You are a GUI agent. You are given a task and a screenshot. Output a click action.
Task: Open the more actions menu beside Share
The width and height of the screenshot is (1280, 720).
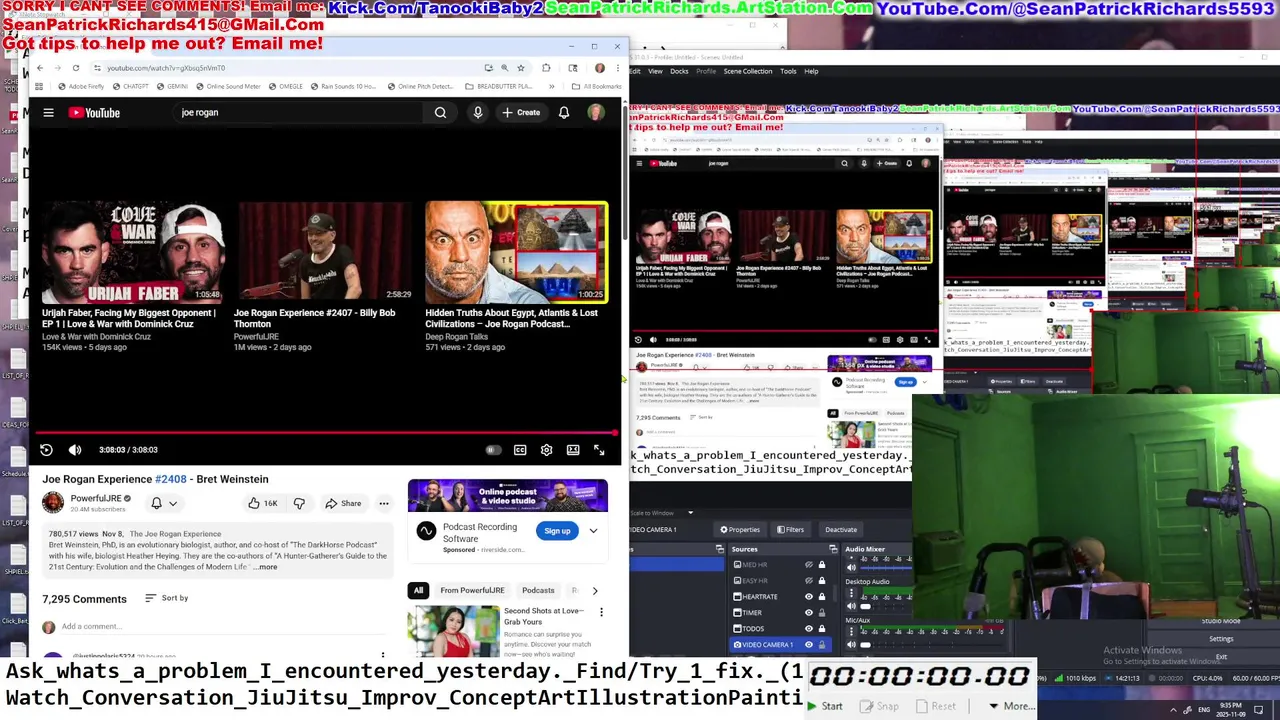(383, 503)
